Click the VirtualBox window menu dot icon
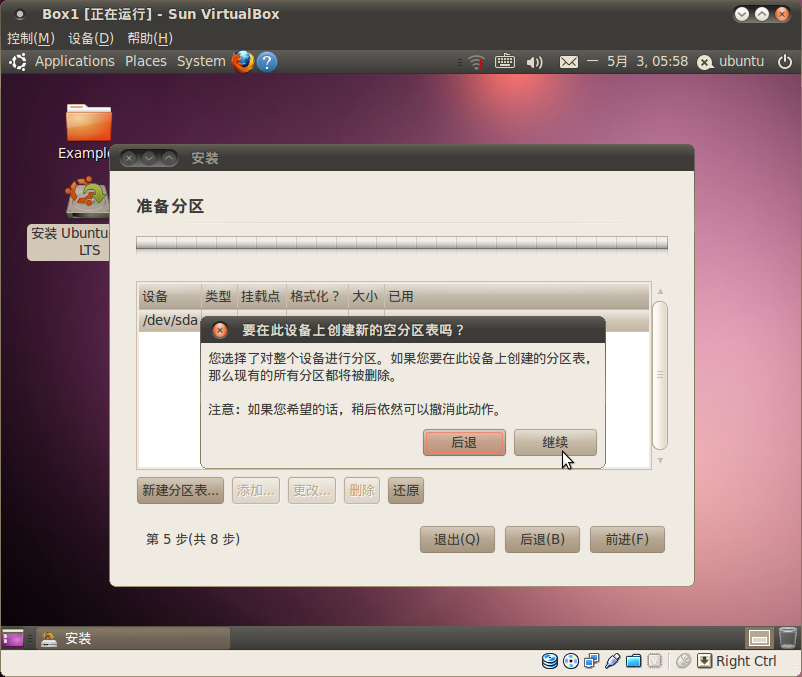This screenshot has width=802, height=677. pyautogui.click(x=19, y=14)
